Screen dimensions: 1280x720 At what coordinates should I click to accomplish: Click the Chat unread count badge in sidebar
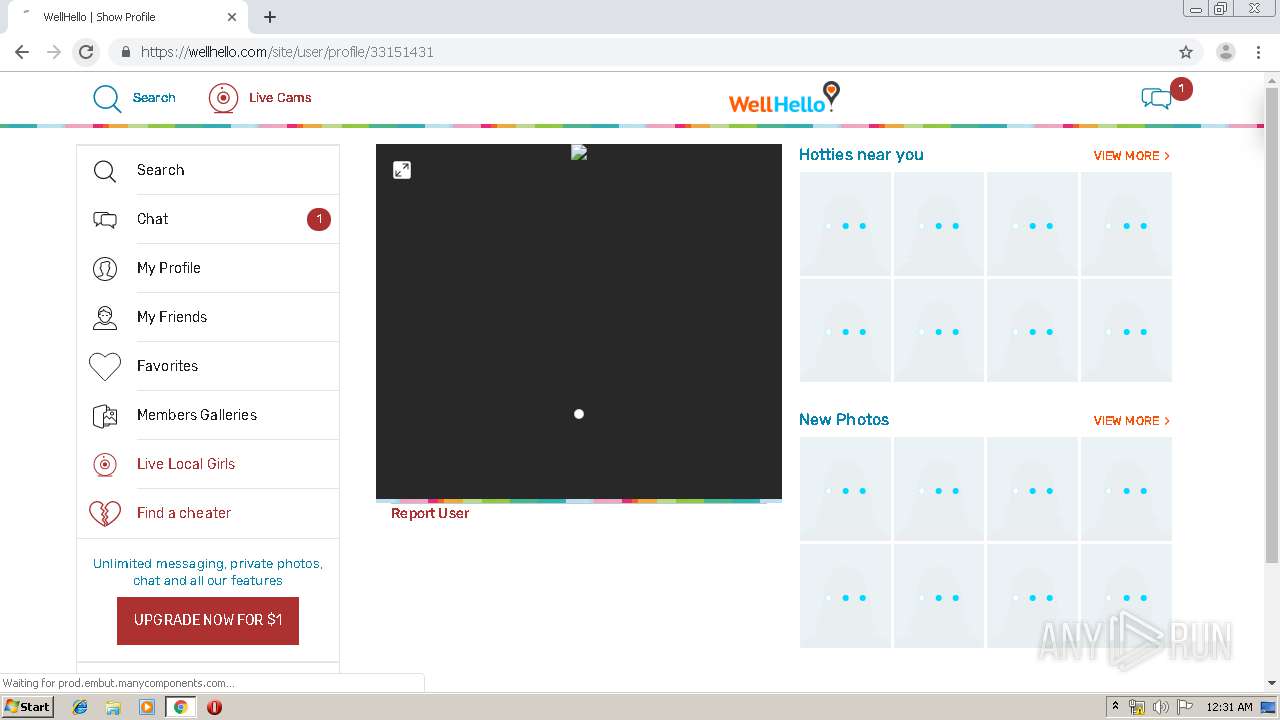[319, 219]
